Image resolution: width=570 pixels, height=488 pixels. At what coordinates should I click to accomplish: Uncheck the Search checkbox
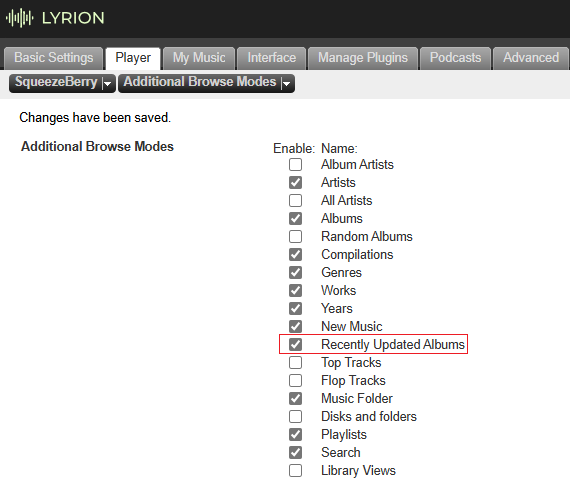click(296, 452)
